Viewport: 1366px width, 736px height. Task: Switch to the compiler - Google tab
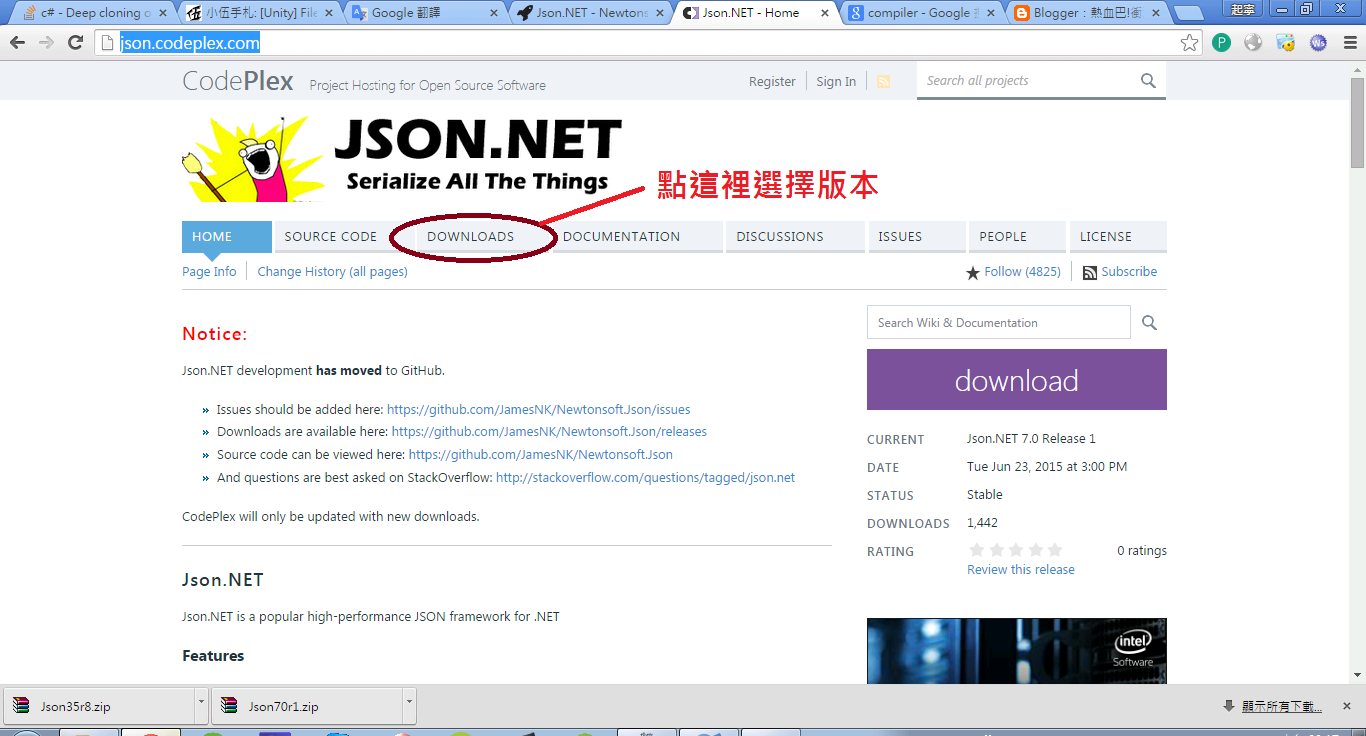(920, 13)
